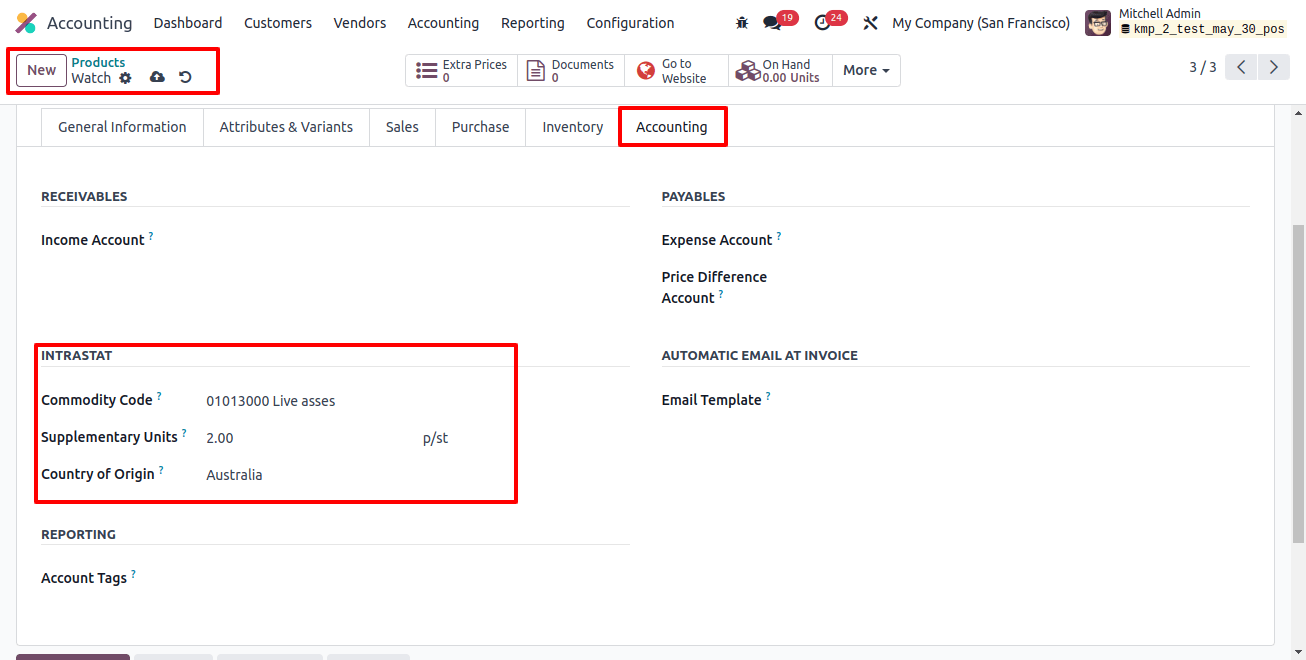The width and height of the screenshot is (1306, 660).
Task: Discard changes with the undo icon
Action: click(185, 78)
